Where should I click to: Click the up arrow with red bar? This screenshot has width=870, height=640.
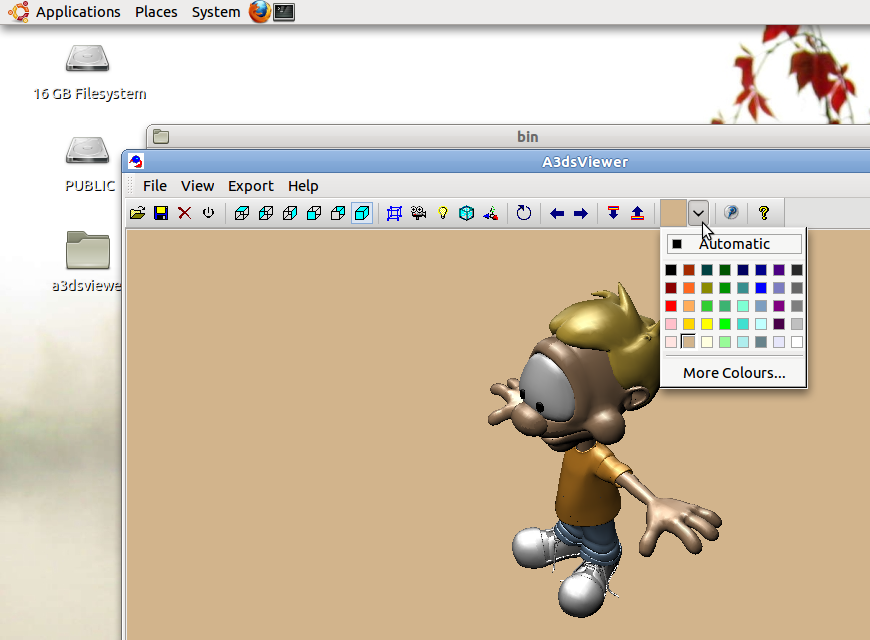(x=638, y=213)
